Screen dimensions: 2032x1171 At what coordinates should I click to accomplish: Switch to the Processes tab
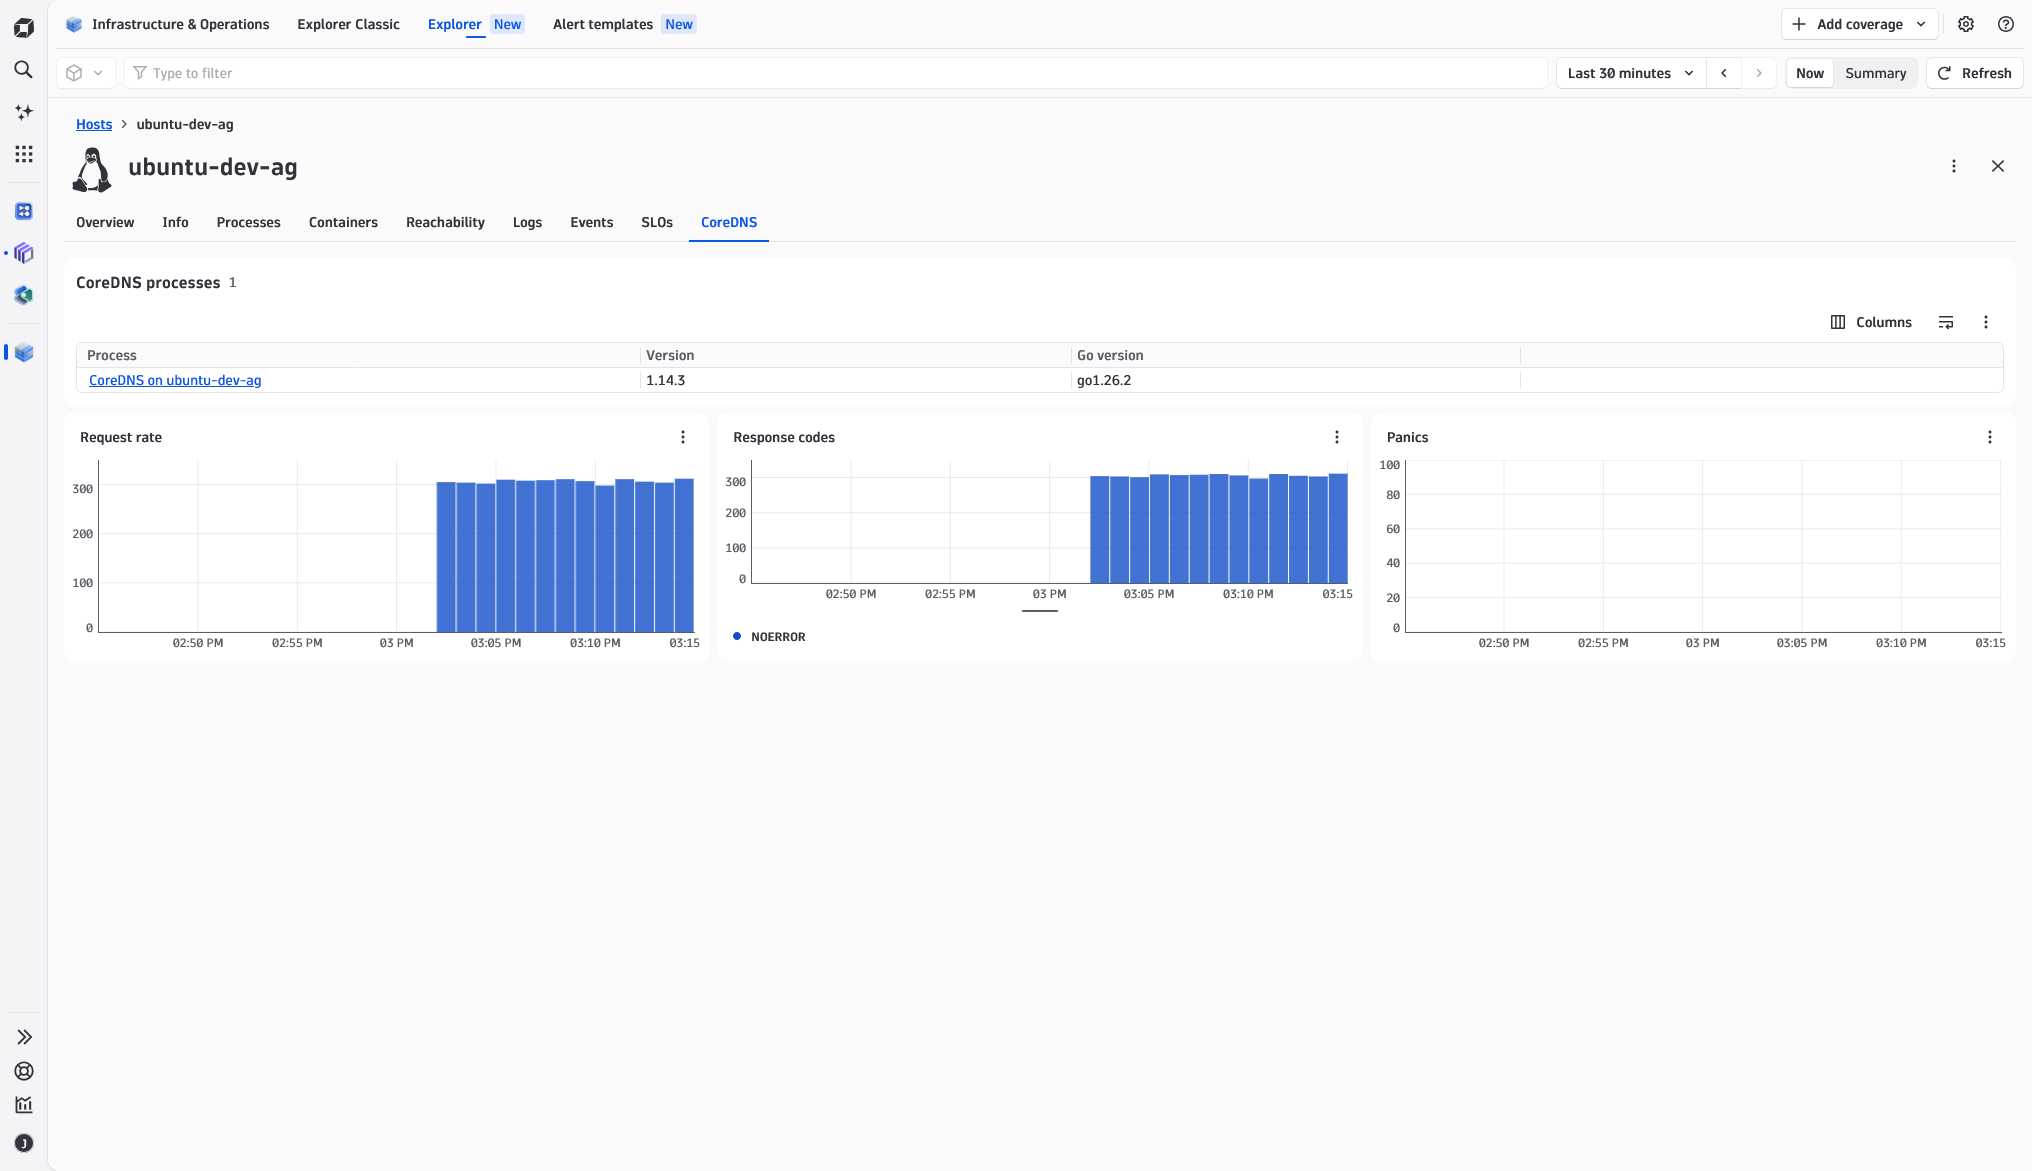(x=248, y=222)
